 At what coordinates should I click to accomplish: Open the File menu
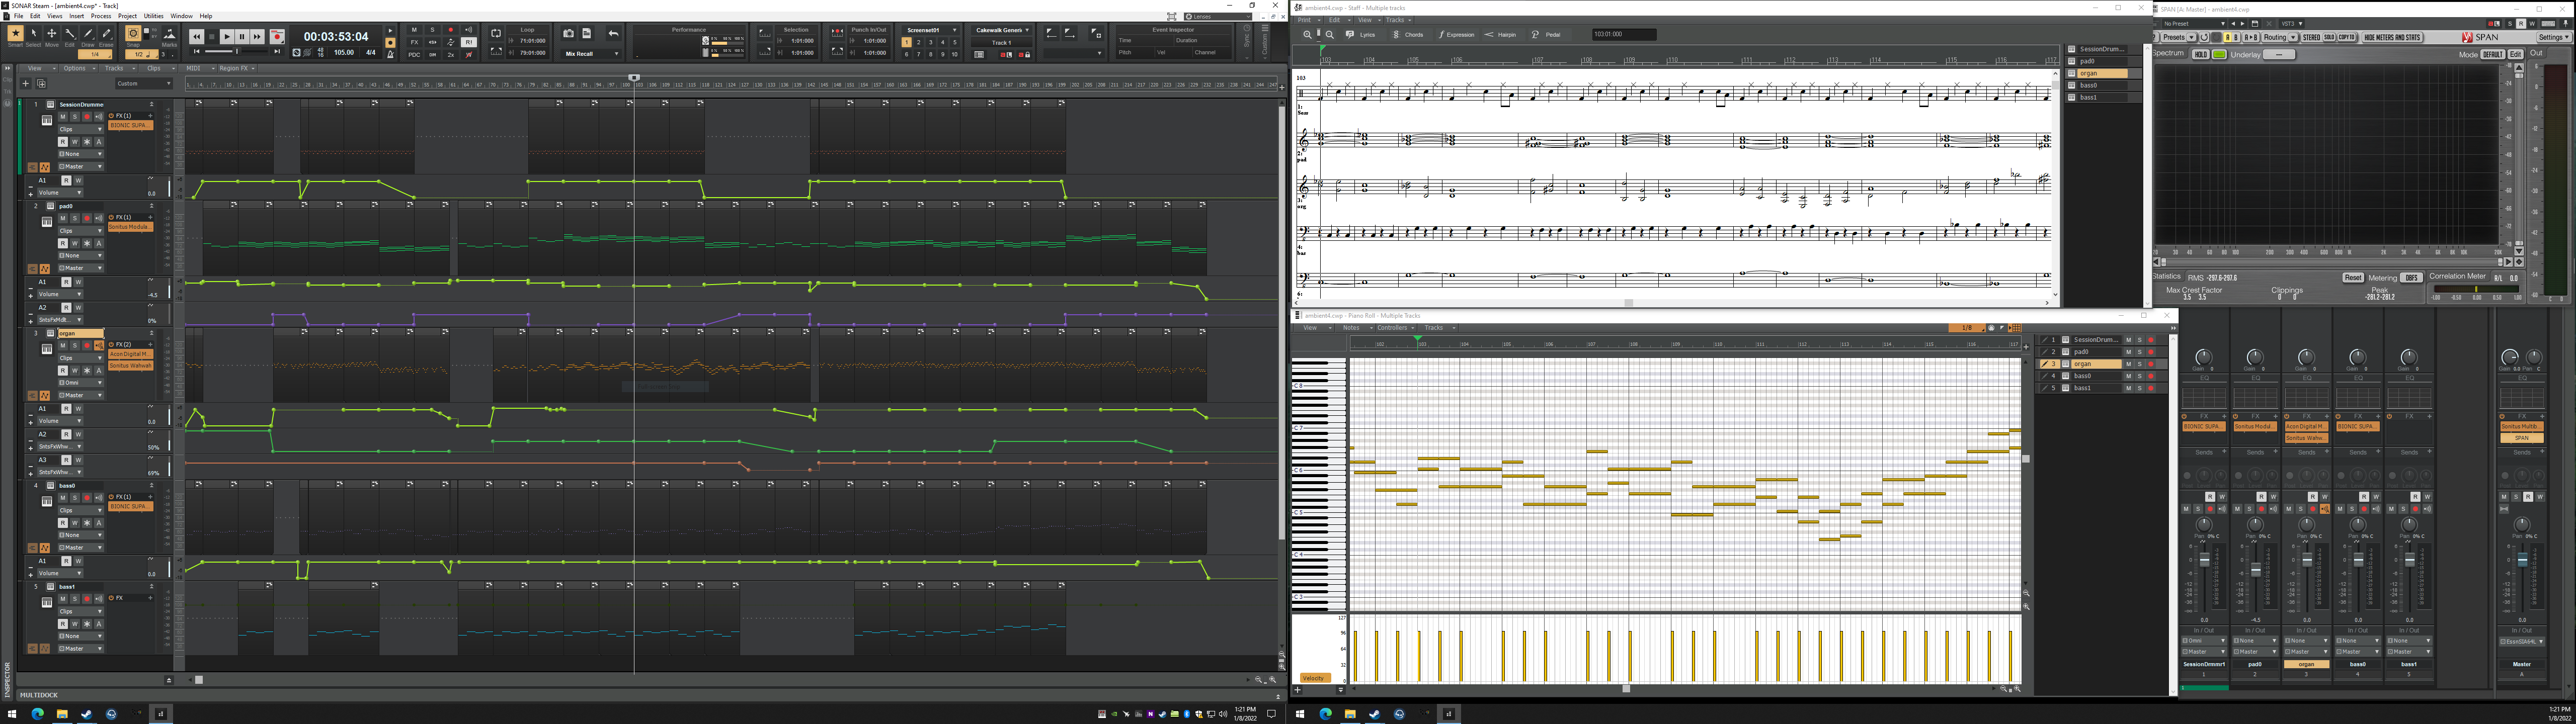[18, 16]
